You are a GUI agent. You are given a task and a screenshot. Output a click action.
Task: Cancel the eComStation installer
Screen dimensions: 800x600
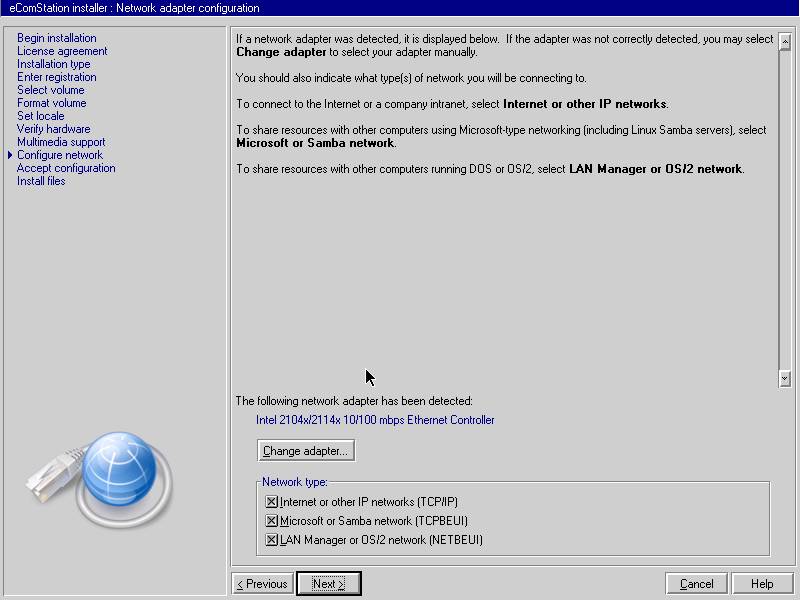pos(696,584)
